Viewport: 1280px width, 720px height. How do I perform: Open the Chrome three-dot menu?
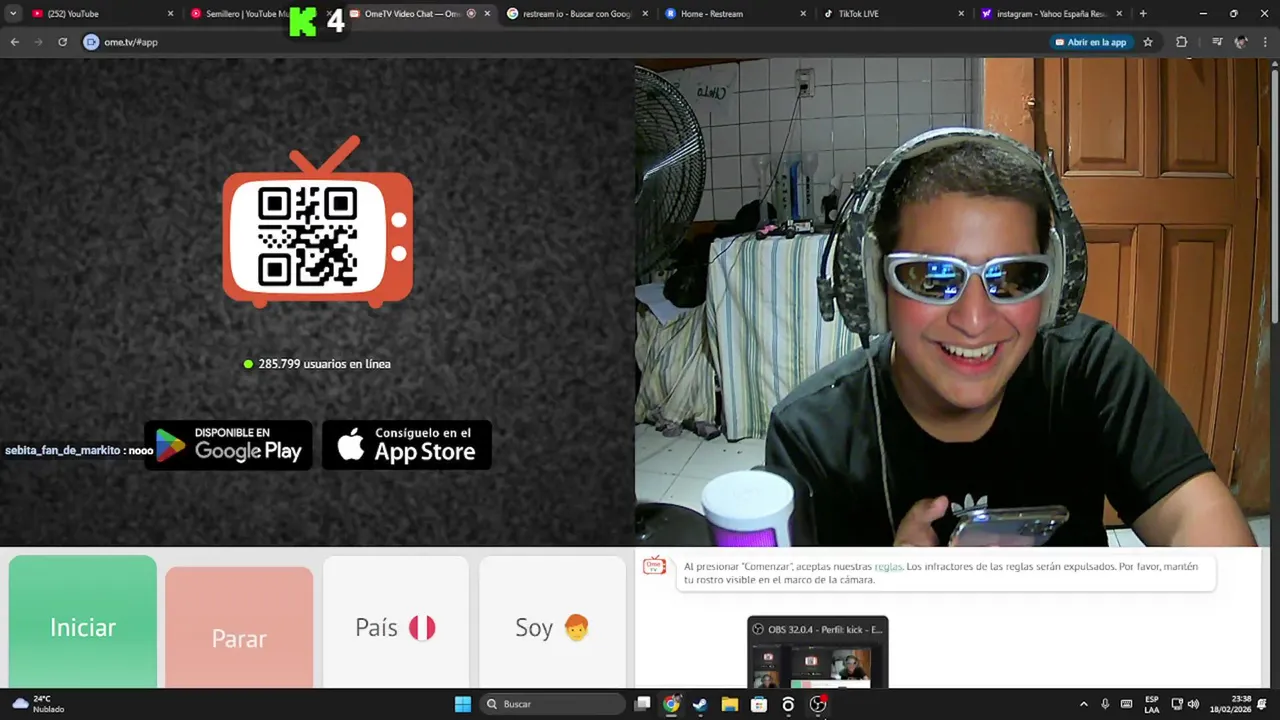pyautogui.click(x=1265, y=42)
